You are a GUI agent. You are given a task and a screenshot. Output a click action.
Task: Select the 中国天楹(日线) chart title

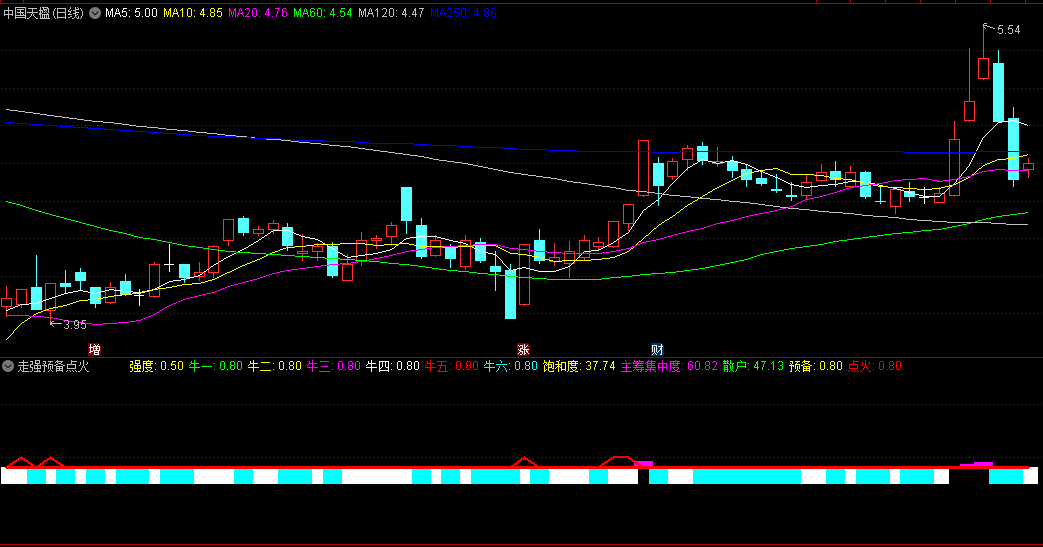[x=44, y=13]
